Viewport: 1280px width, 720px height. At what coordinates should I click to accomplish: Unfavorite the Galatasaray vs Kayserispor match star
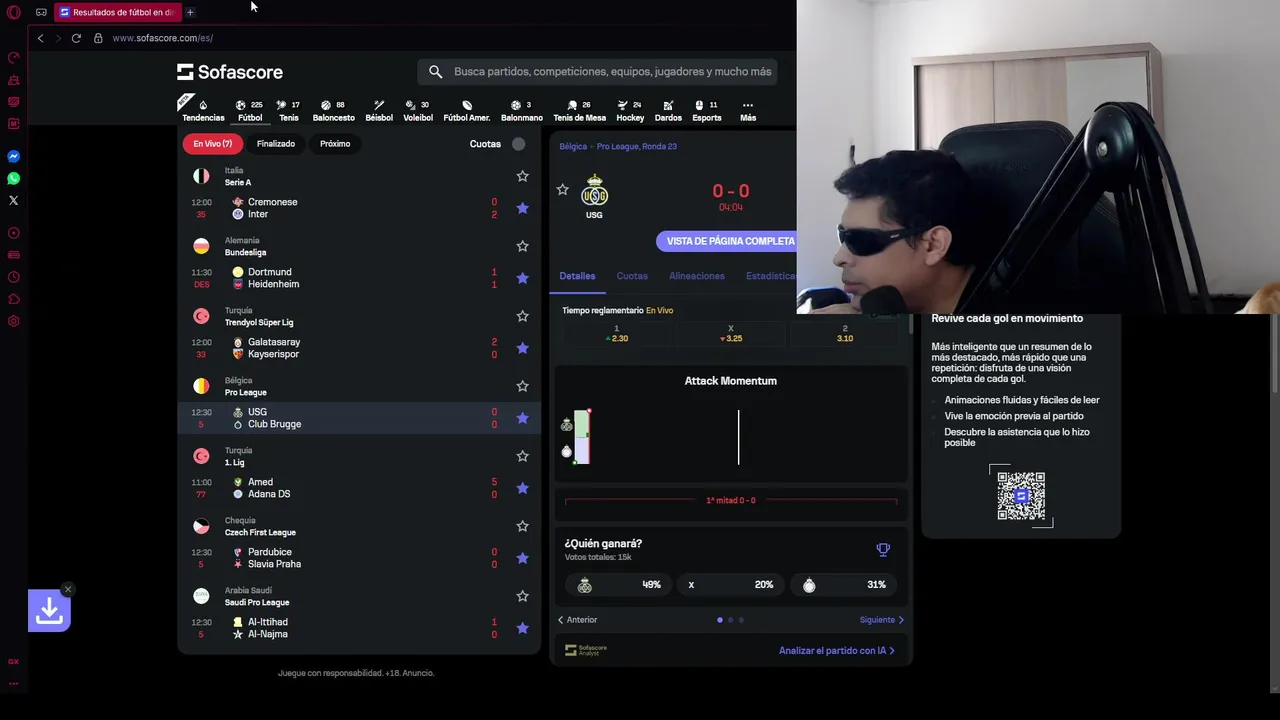click(522, 348)
